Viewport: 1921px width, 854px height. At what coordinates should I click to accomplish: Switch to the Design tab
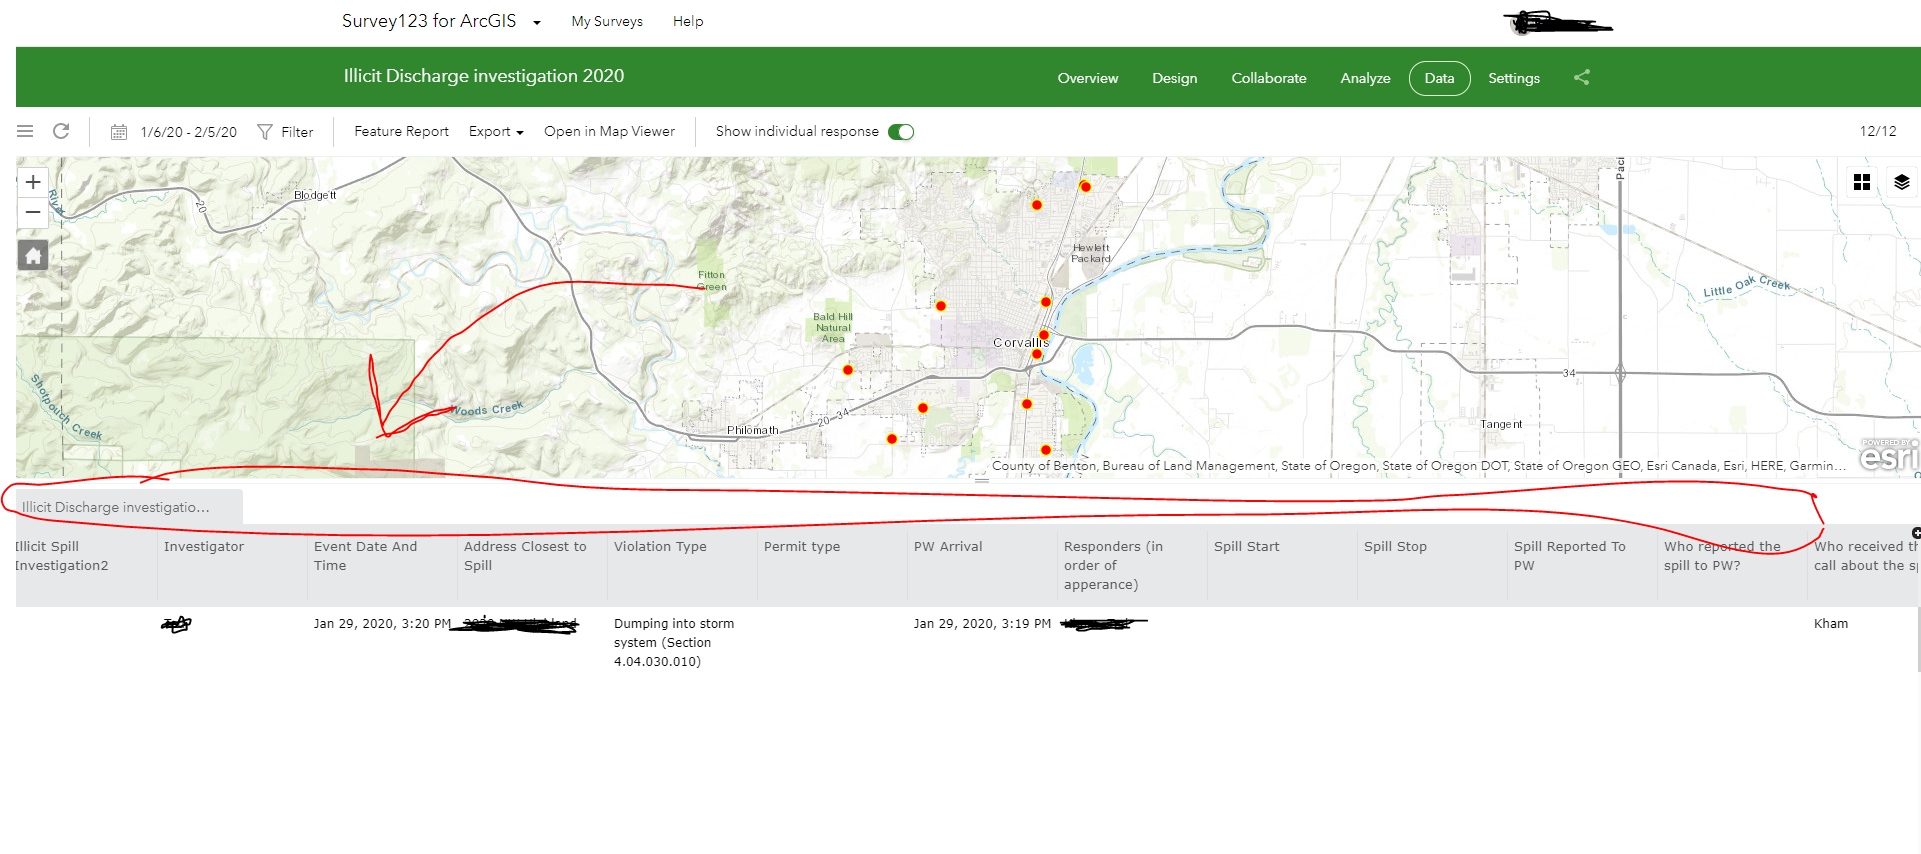click(1174, 78)
